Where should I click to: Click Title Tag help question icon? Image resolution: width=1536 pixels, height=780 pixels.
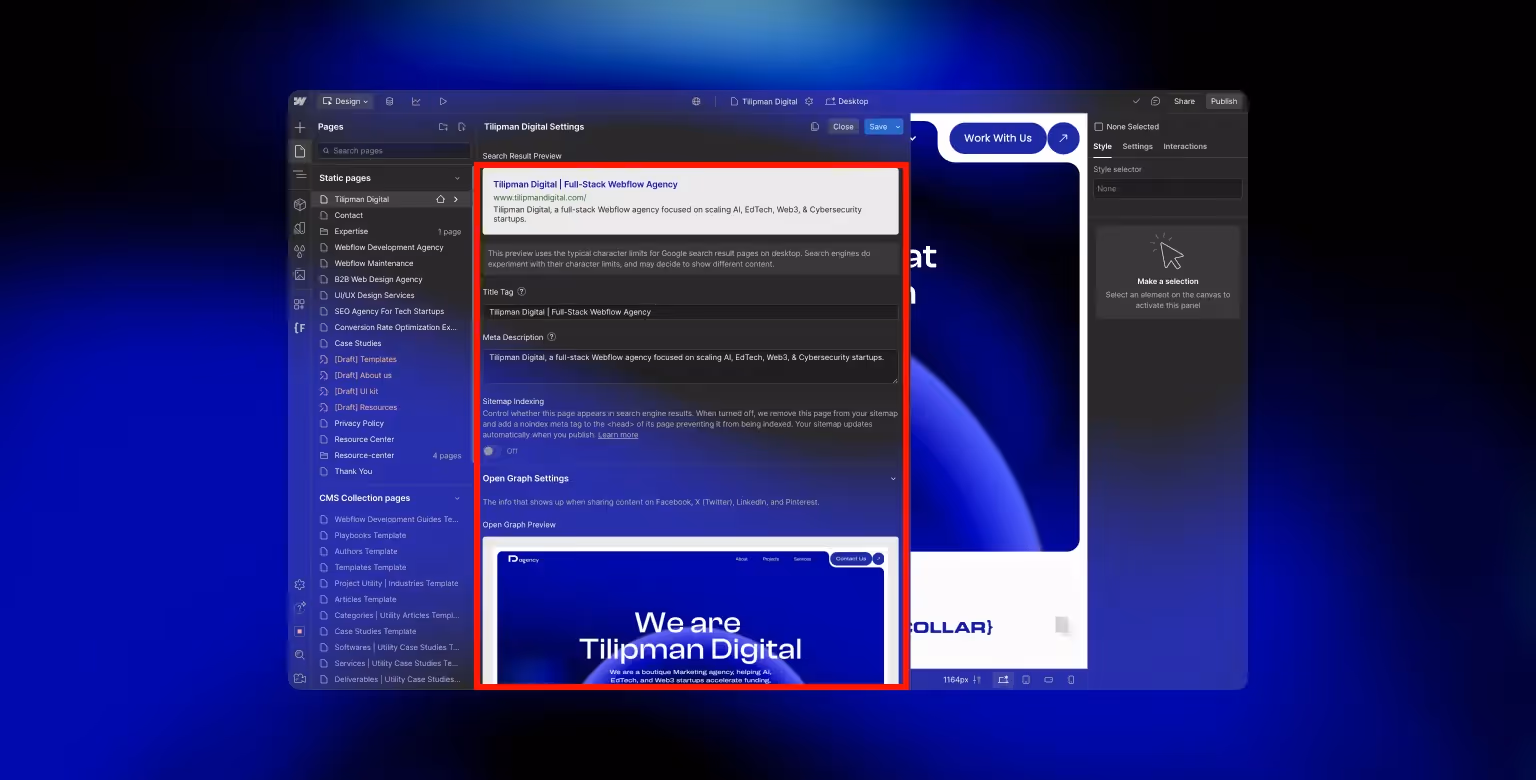click(521, 292)
